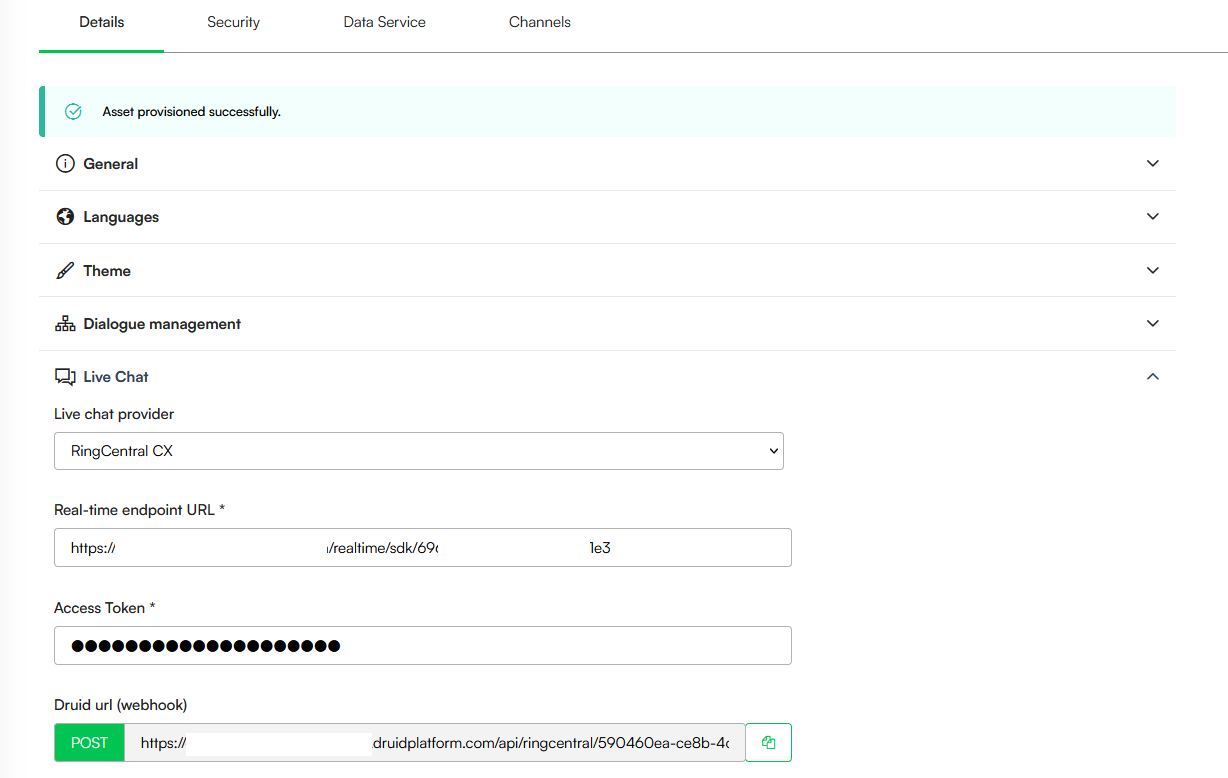Expand the General section chevron
Image resolution: width=1228 pixels, height=778 pixels.
click(1152, 164)
